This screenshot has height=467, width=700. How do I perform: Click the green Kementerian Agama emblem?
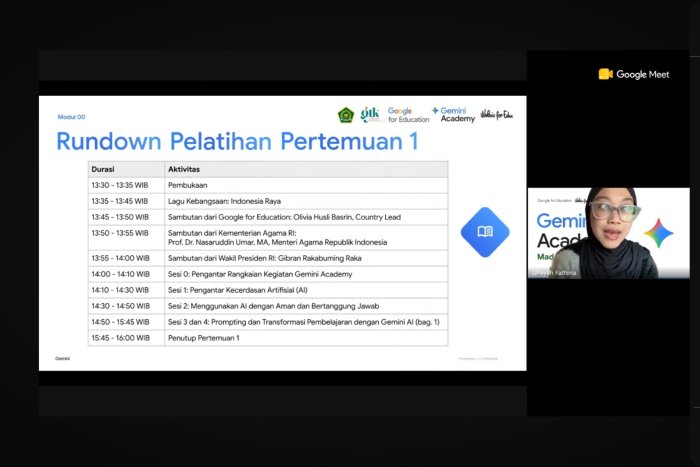pyautogui.click(x=346, y=115)
